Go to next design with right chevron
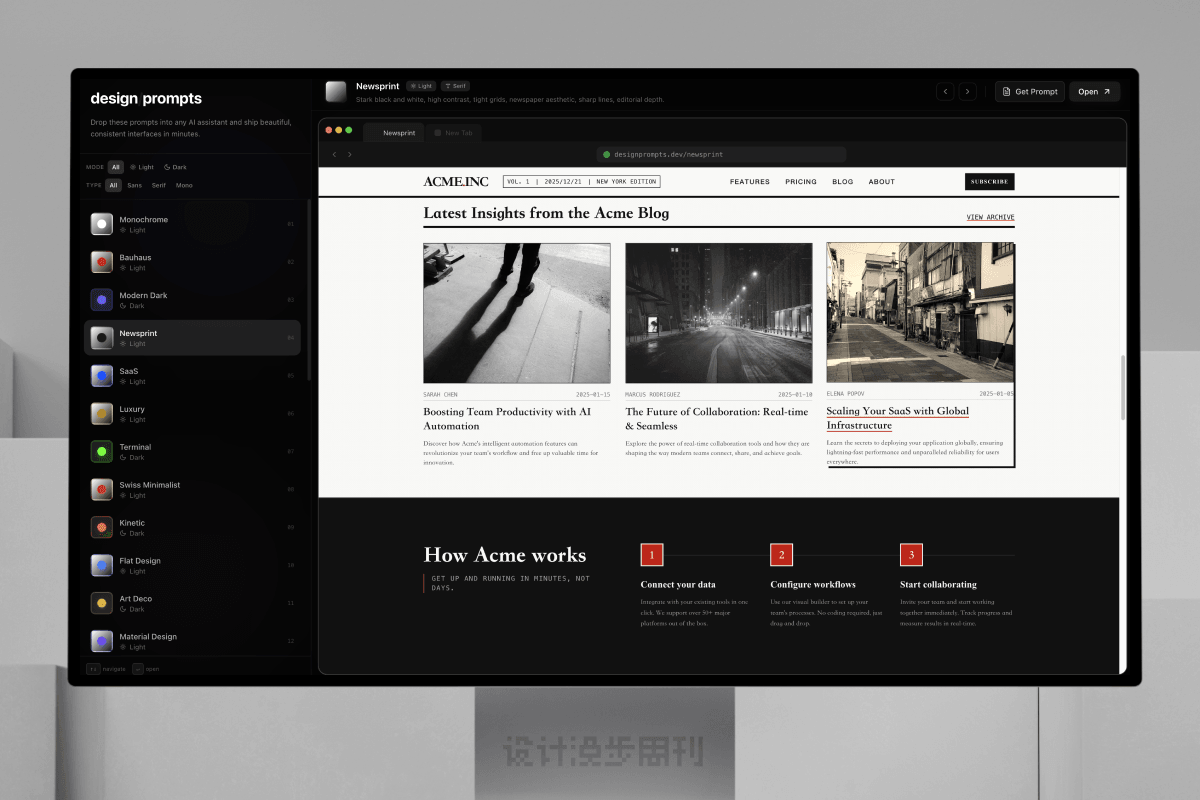 [967, 92]
